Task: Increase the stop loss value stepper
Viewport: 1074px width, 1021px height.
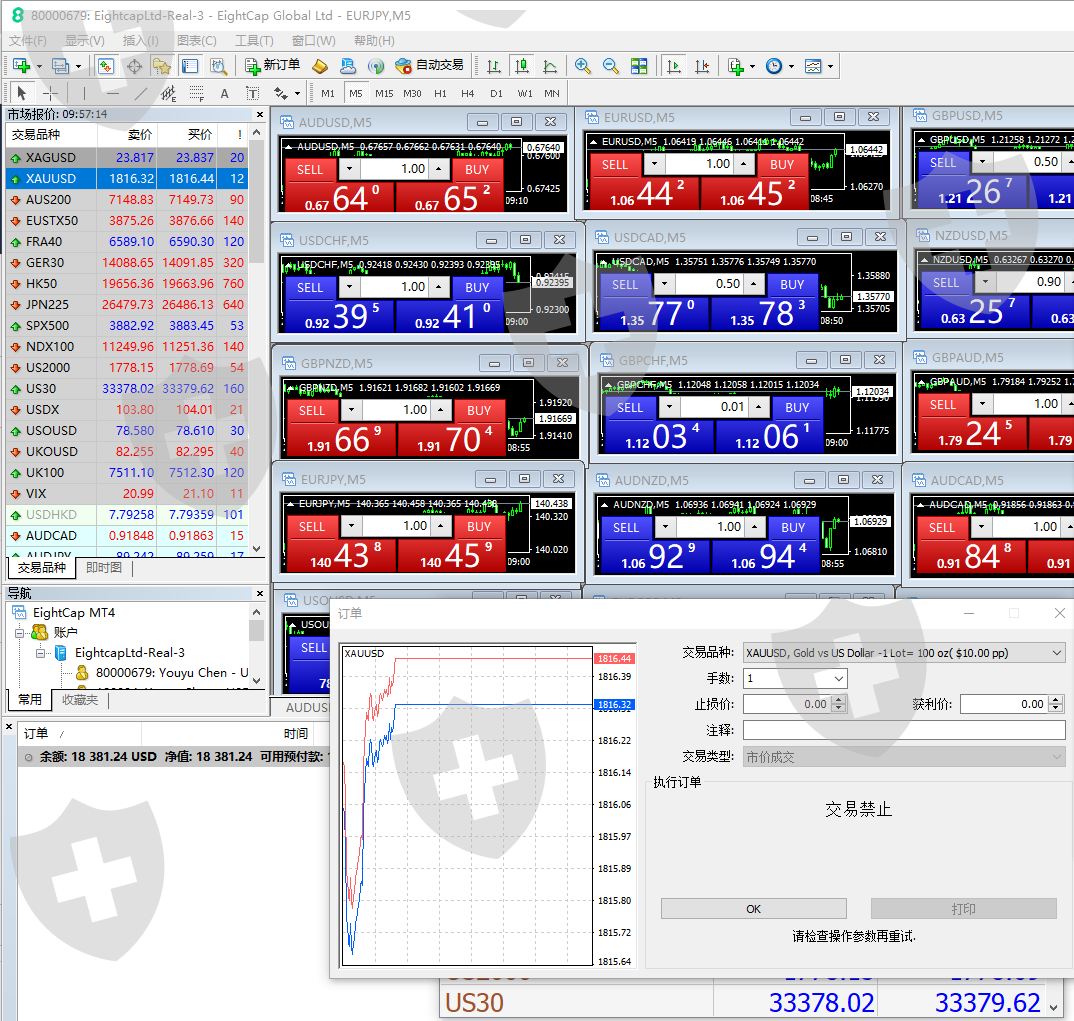Action: pos(839,700)
